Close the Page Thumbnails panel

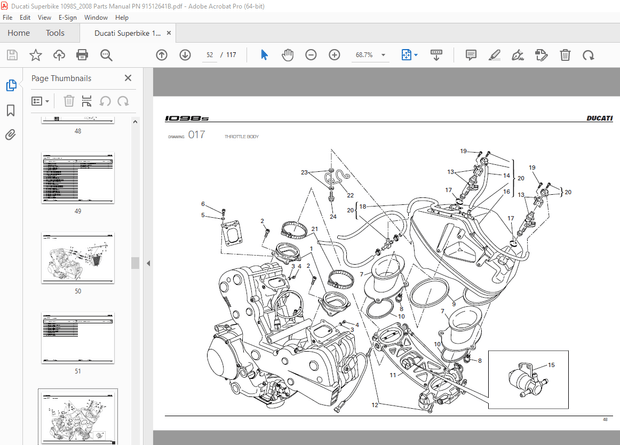pos(128,78)
